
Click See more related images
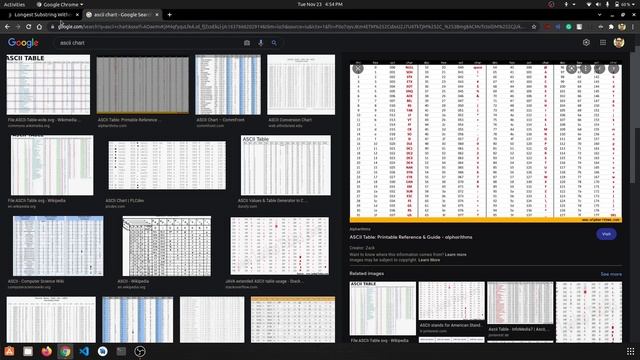pos(611,274)
